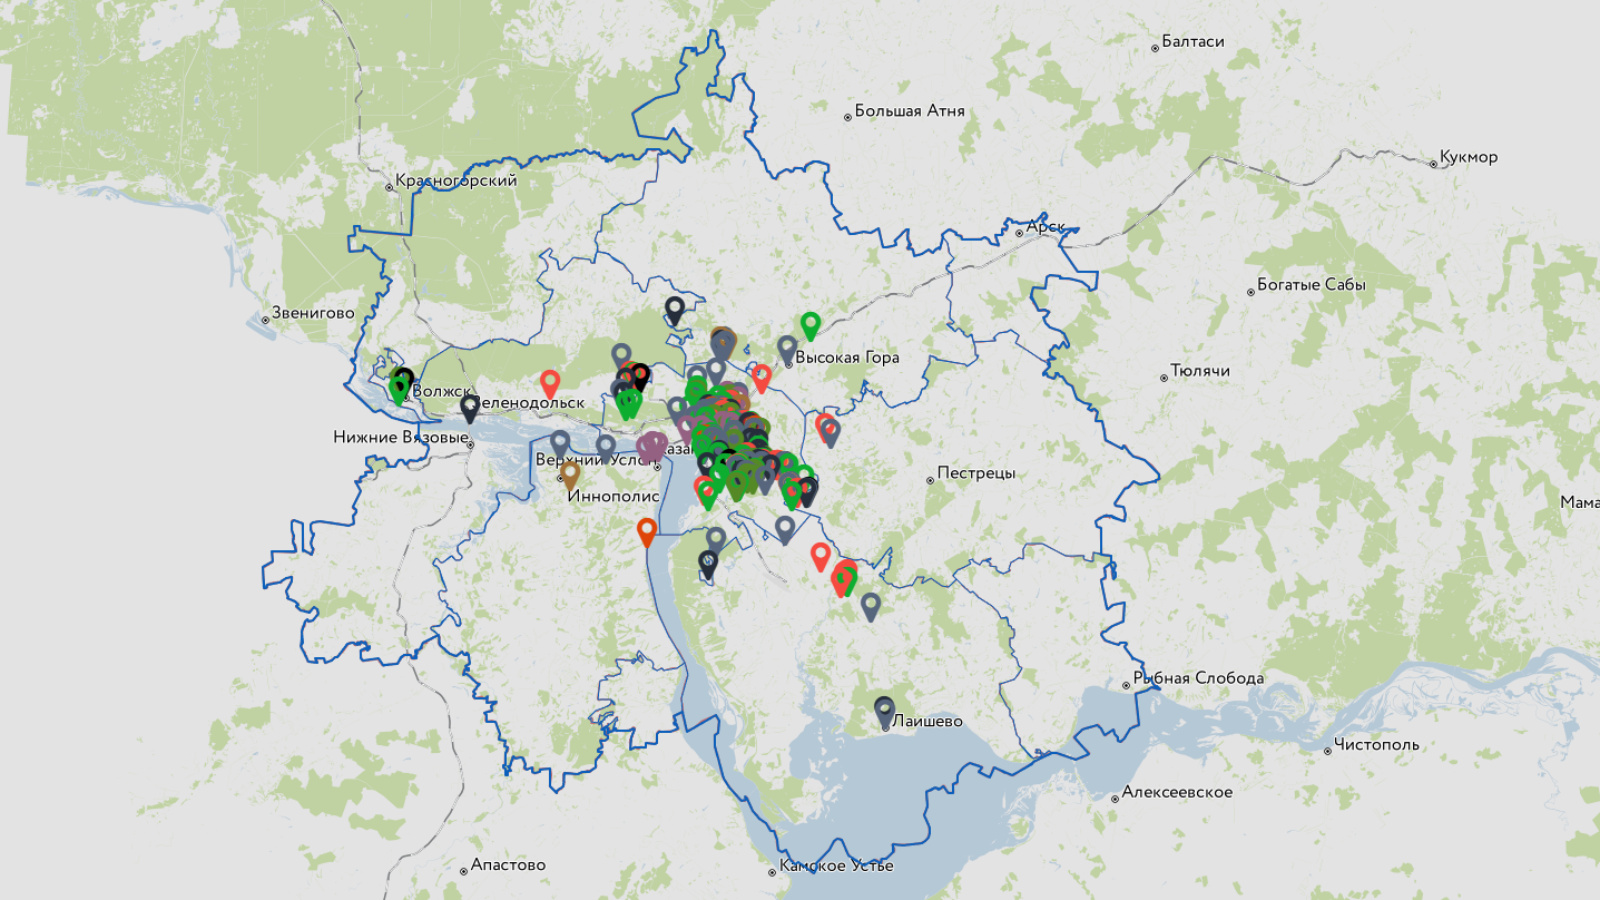
Task: Click the Чистополь town label
Action: click(1376, 745)
